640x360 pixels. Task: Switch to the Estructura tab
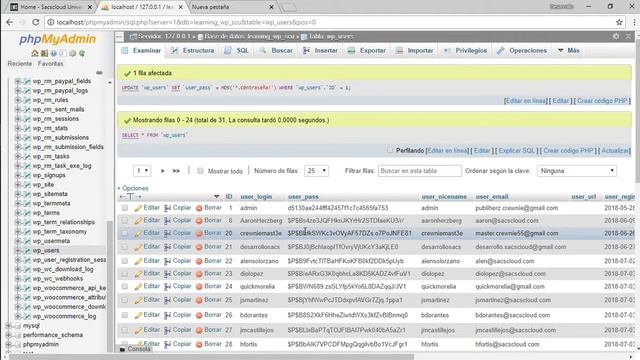coord(193,51)
